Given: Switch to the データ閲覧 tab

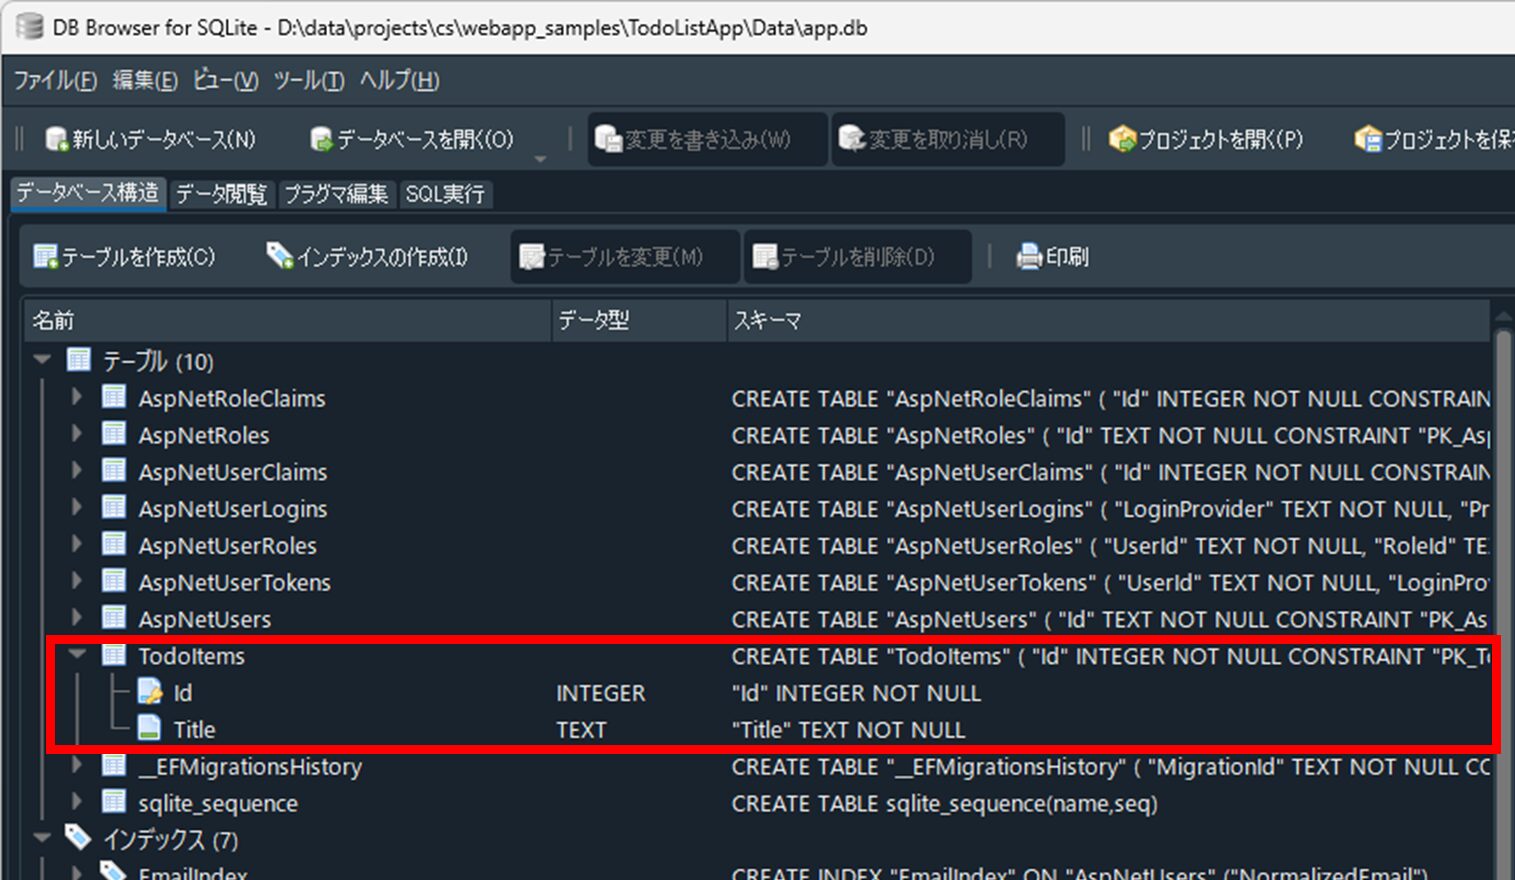Looking at the screenshot, I should pyautogui.click(x=221, y=194).
